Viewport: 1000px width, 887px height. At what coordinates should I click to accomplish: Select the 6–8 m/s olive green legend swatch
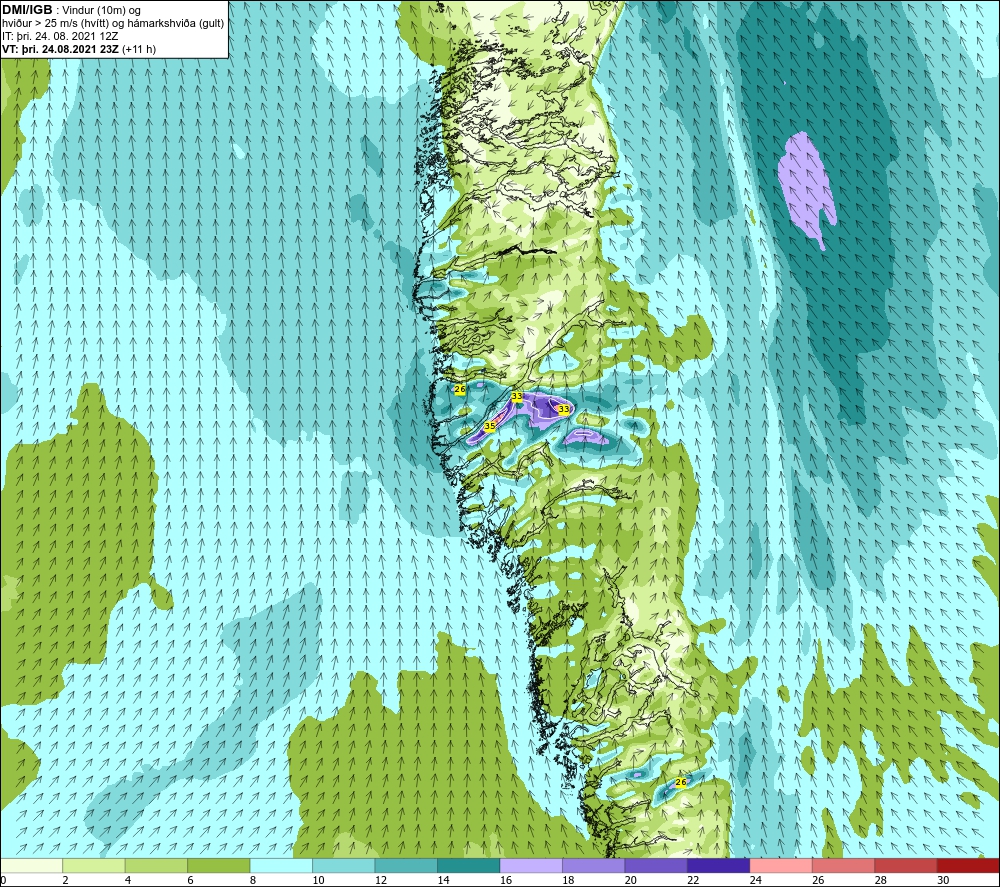tap(219, 865)
